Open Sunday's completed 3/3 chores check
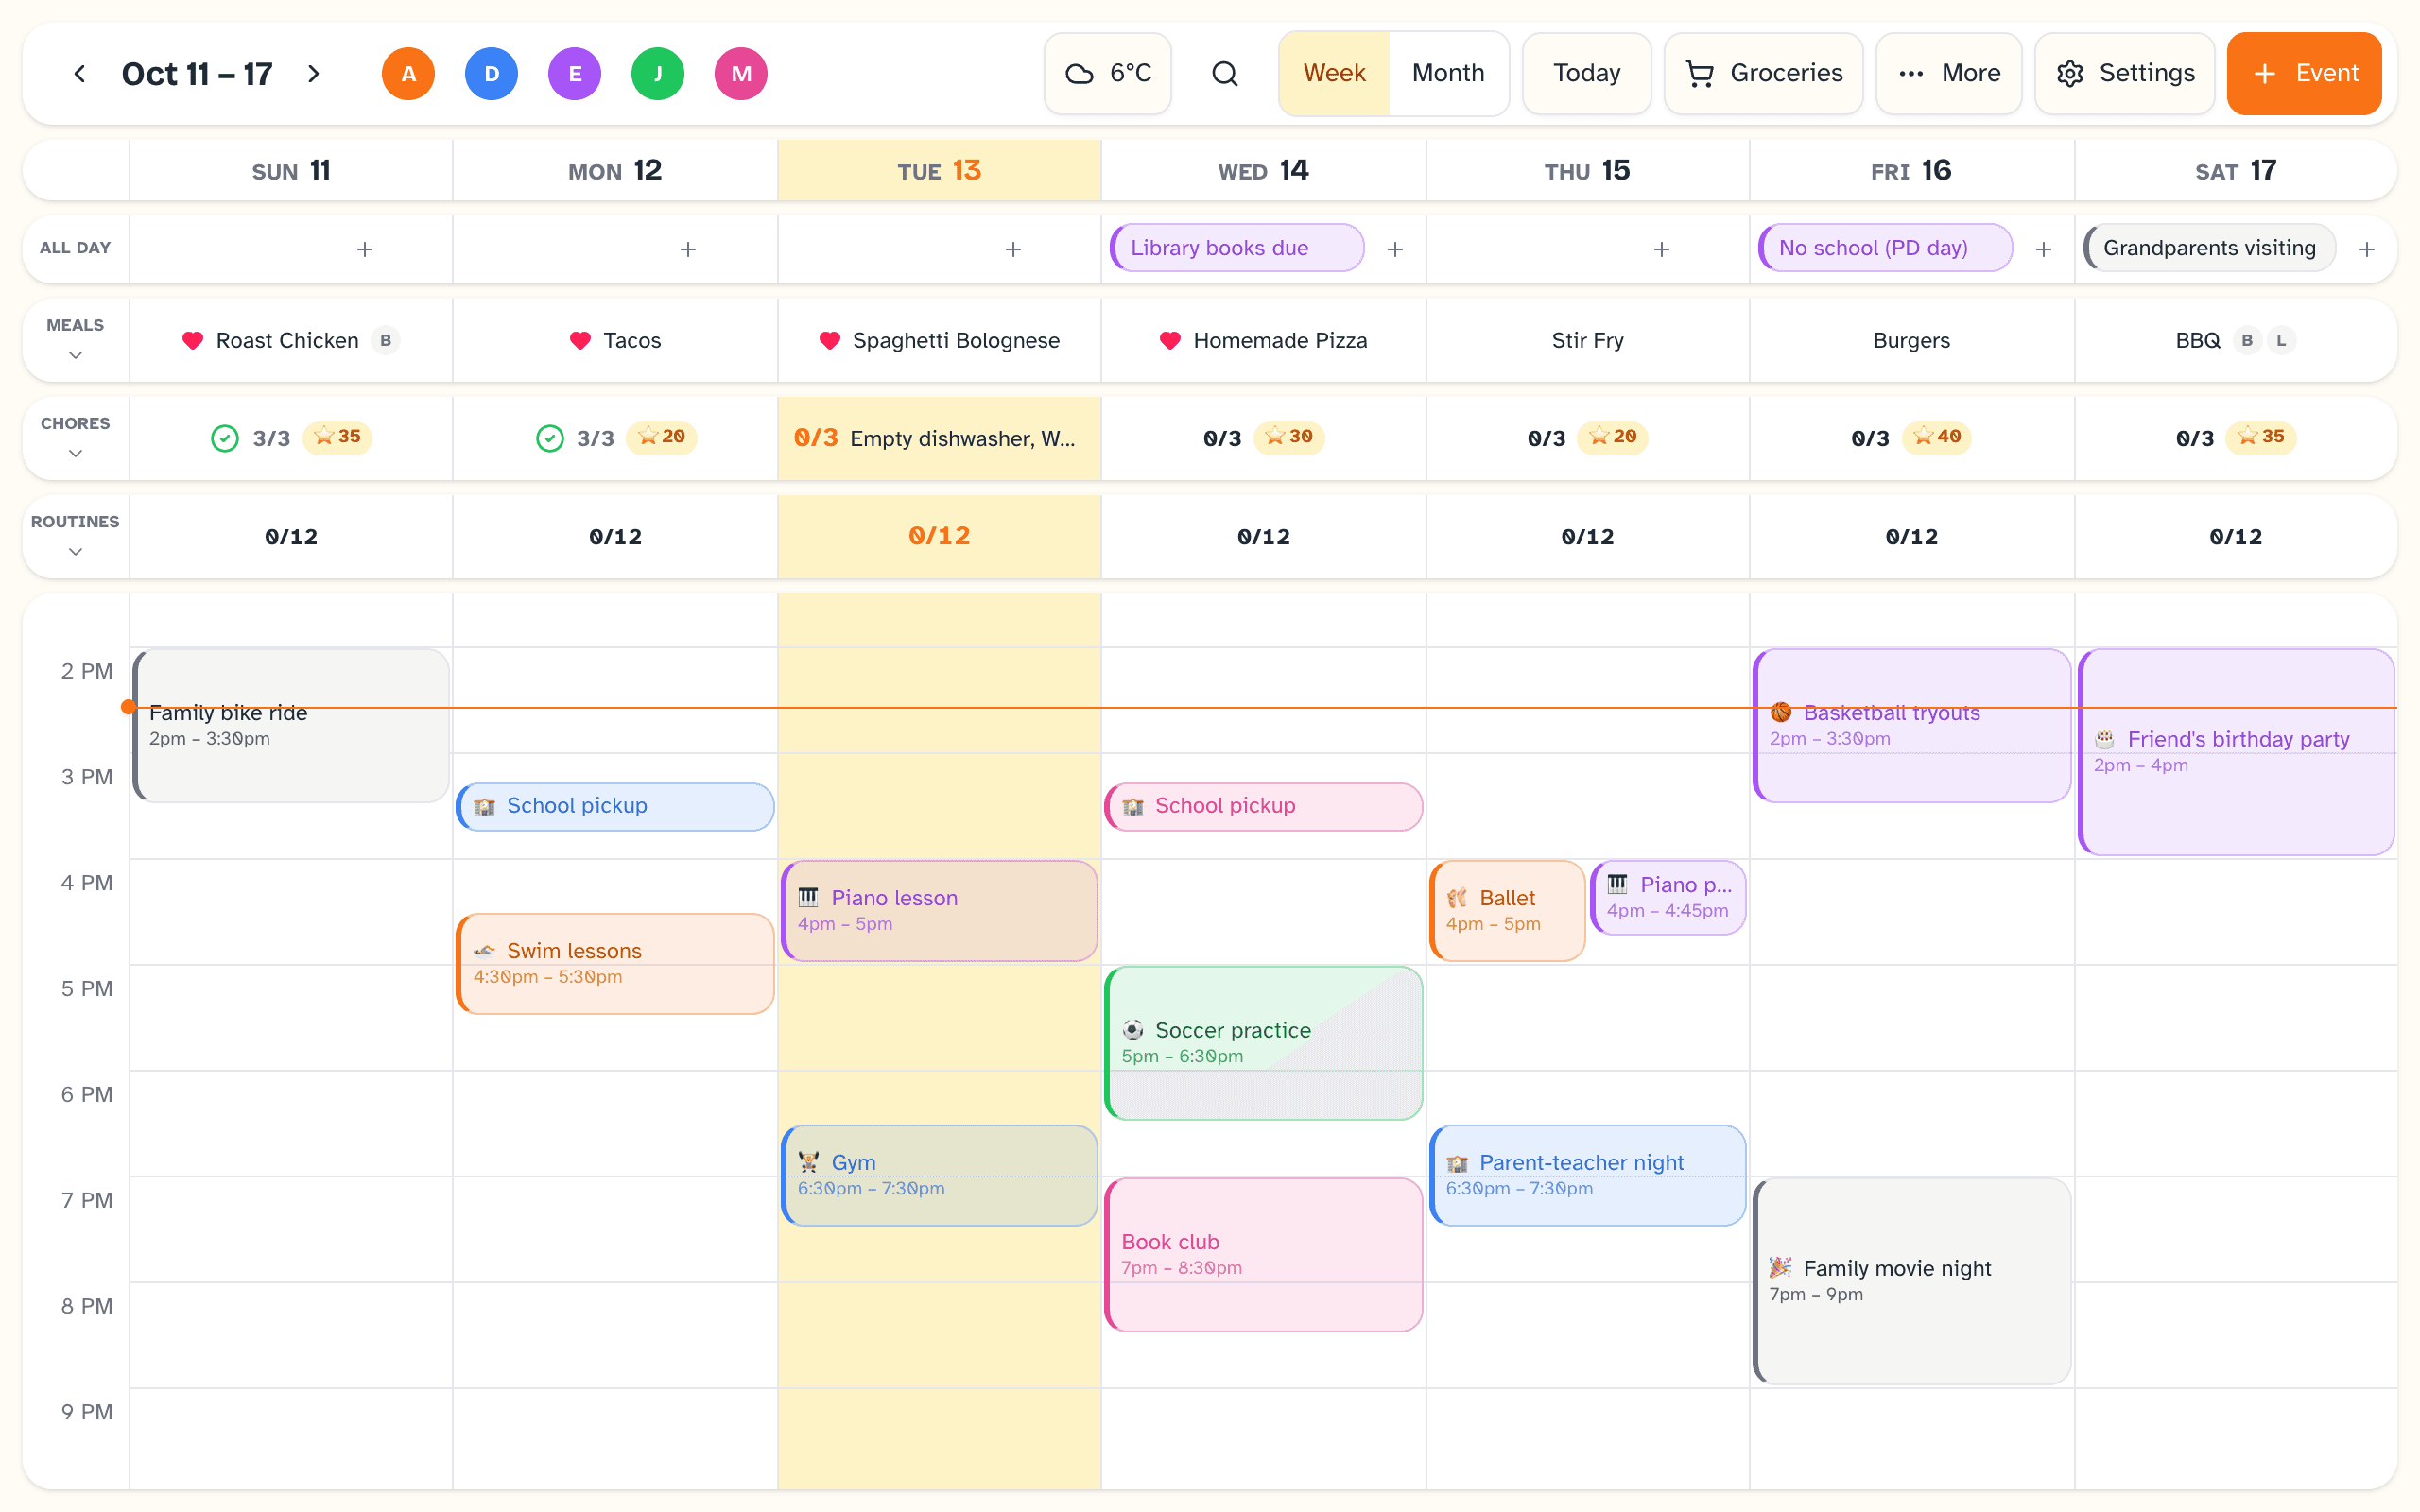Image resolution: width=2420 pixels, height=1512 pixels. tap(225, 438)
